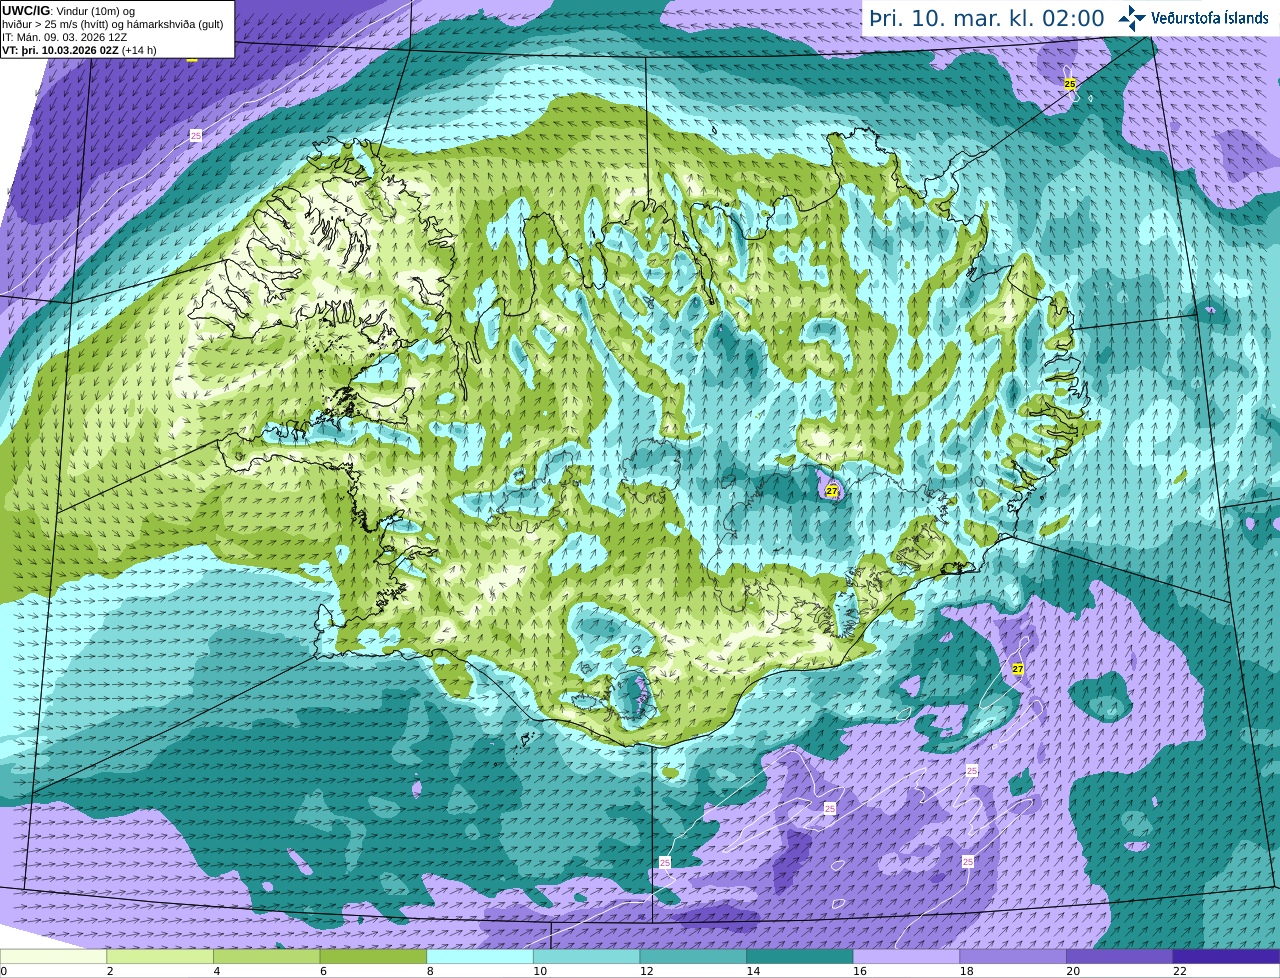
Task: Click the legend scale label '16'
Action: [859, 971]
